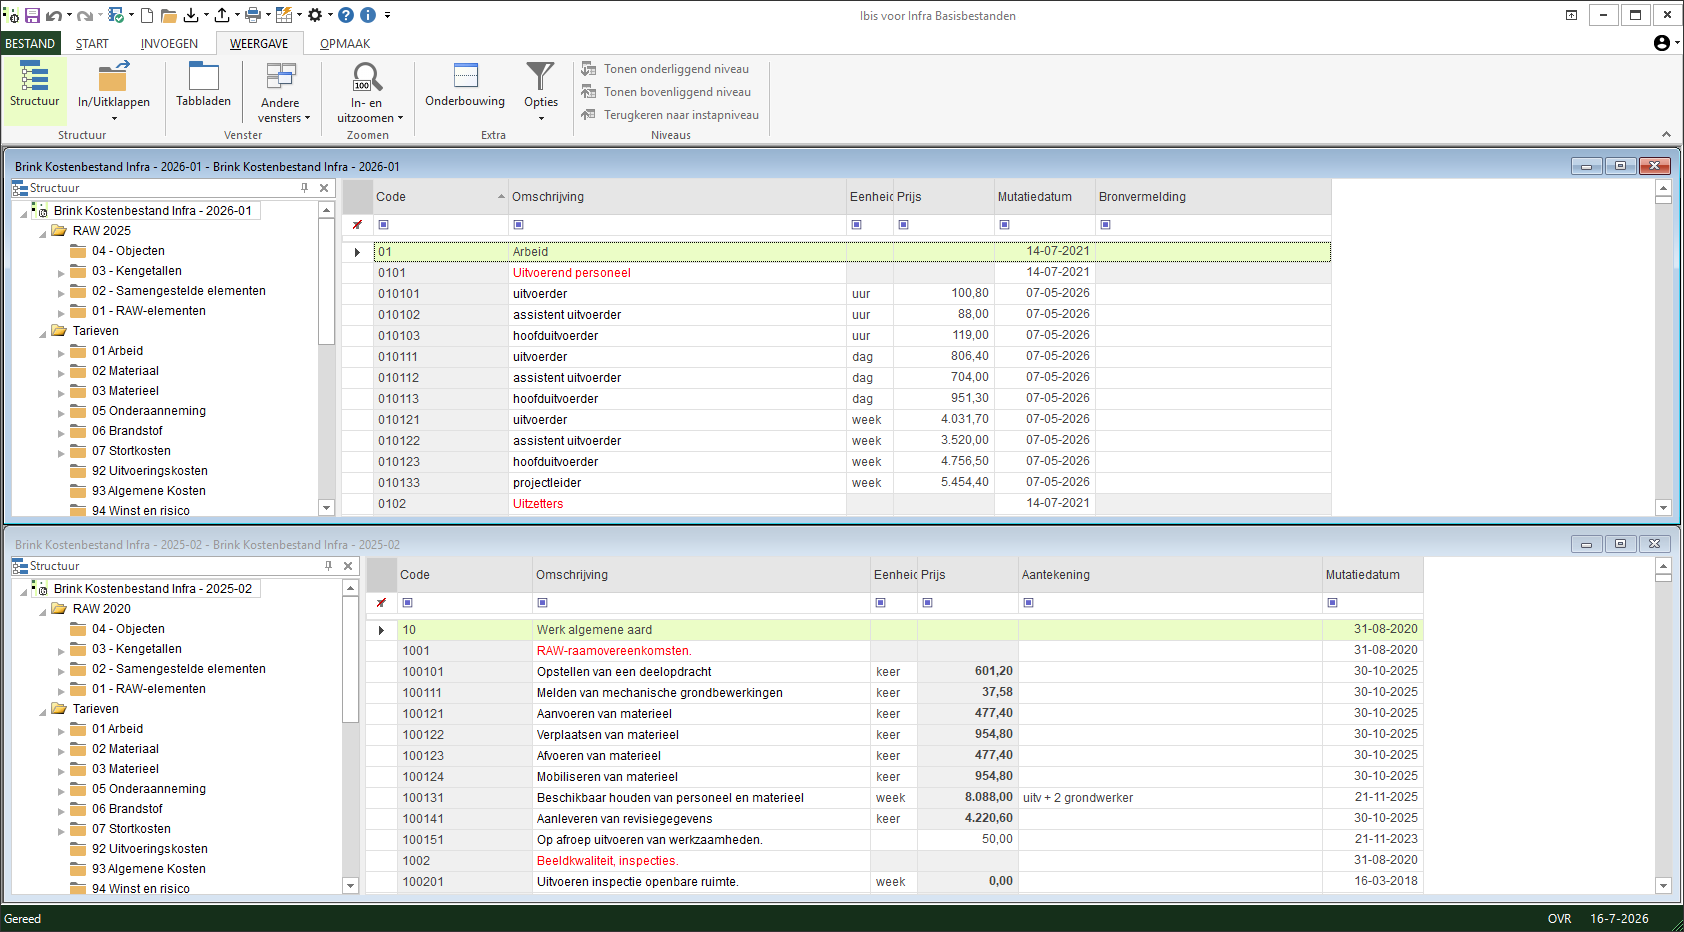
Task: Click the import (download arrow) icon
Action: (191, 15)
